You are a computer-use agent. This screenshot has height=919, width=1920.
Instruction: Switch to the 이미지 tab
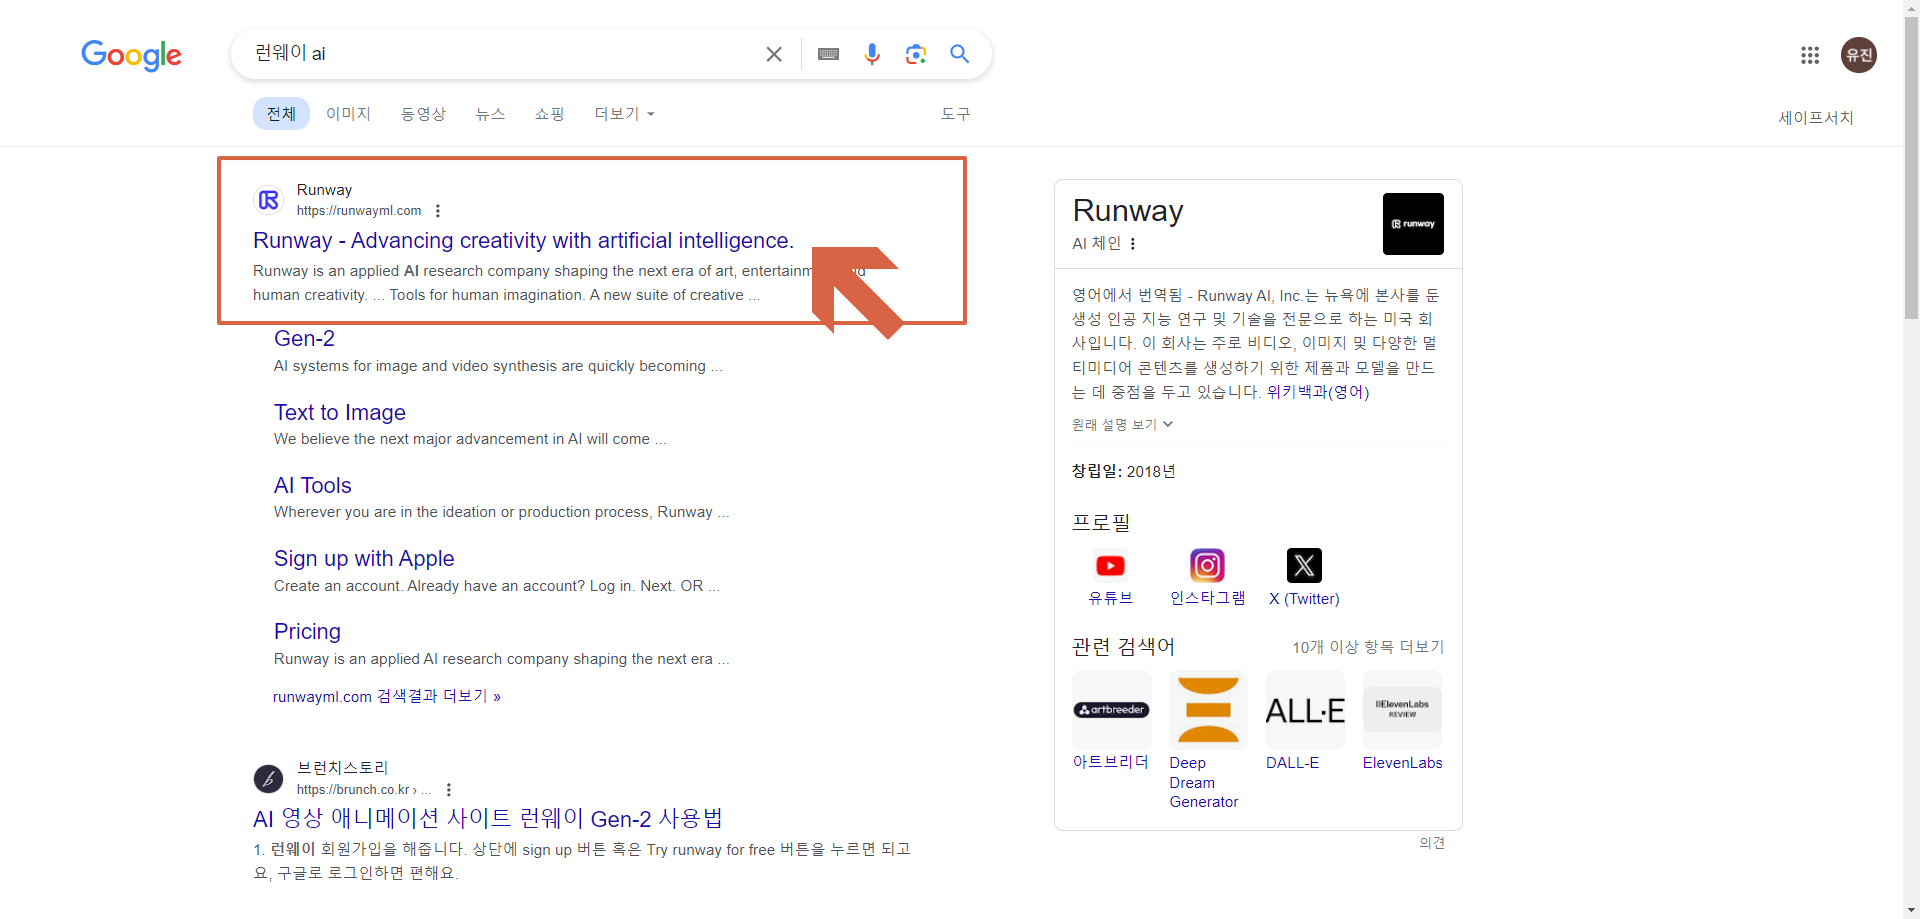[x=348, y=114]
